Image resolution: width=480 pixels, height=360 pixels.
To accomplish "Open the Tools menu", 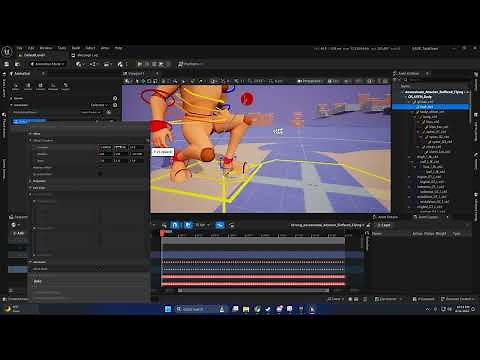I will point(62,48).
